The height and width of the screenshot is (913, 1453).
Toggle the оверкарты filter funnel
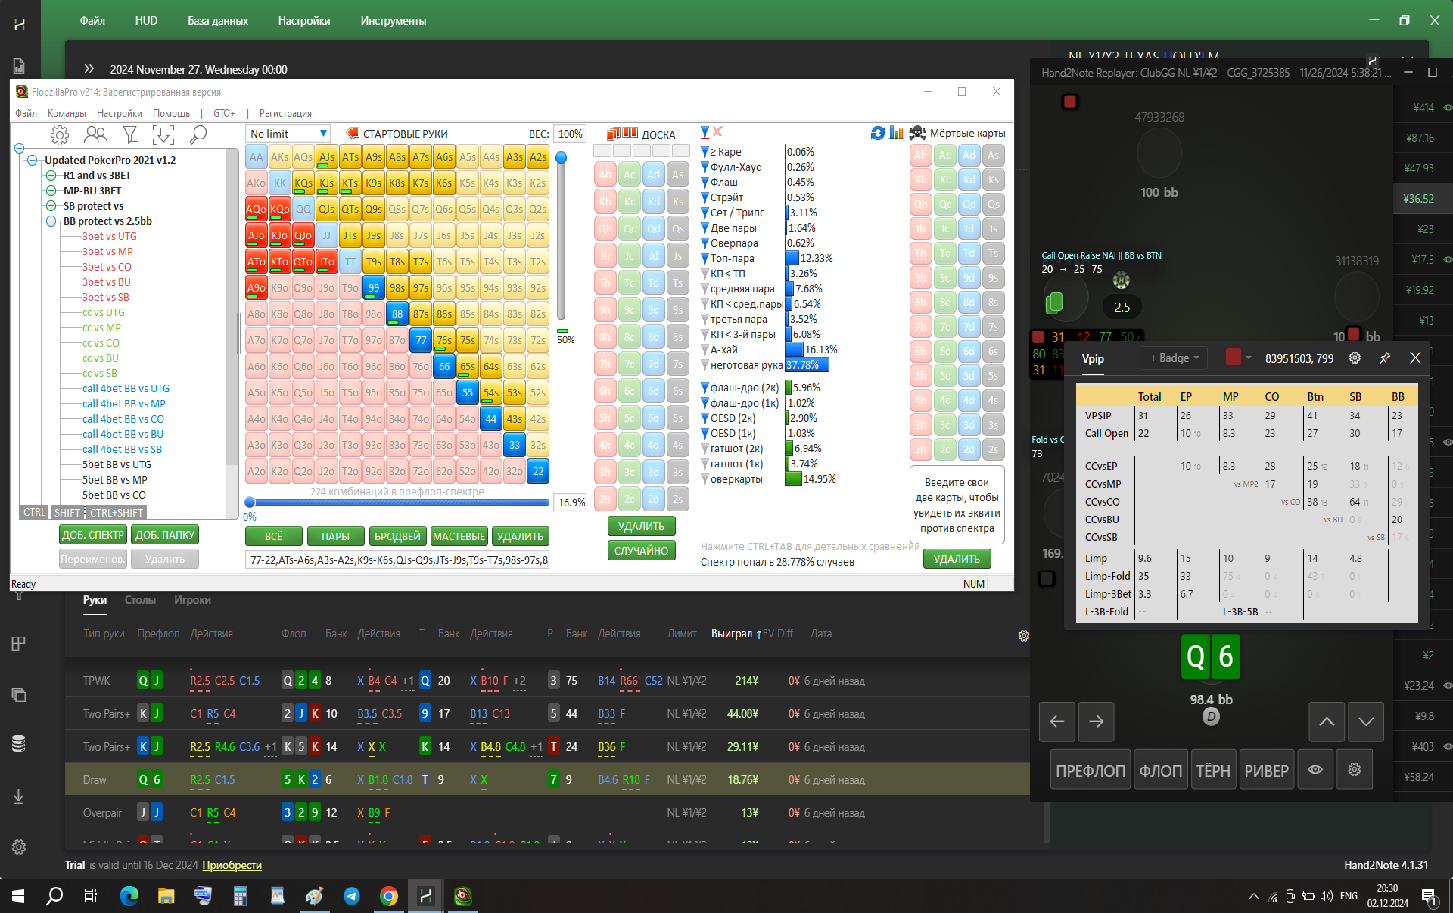(705, 479)
